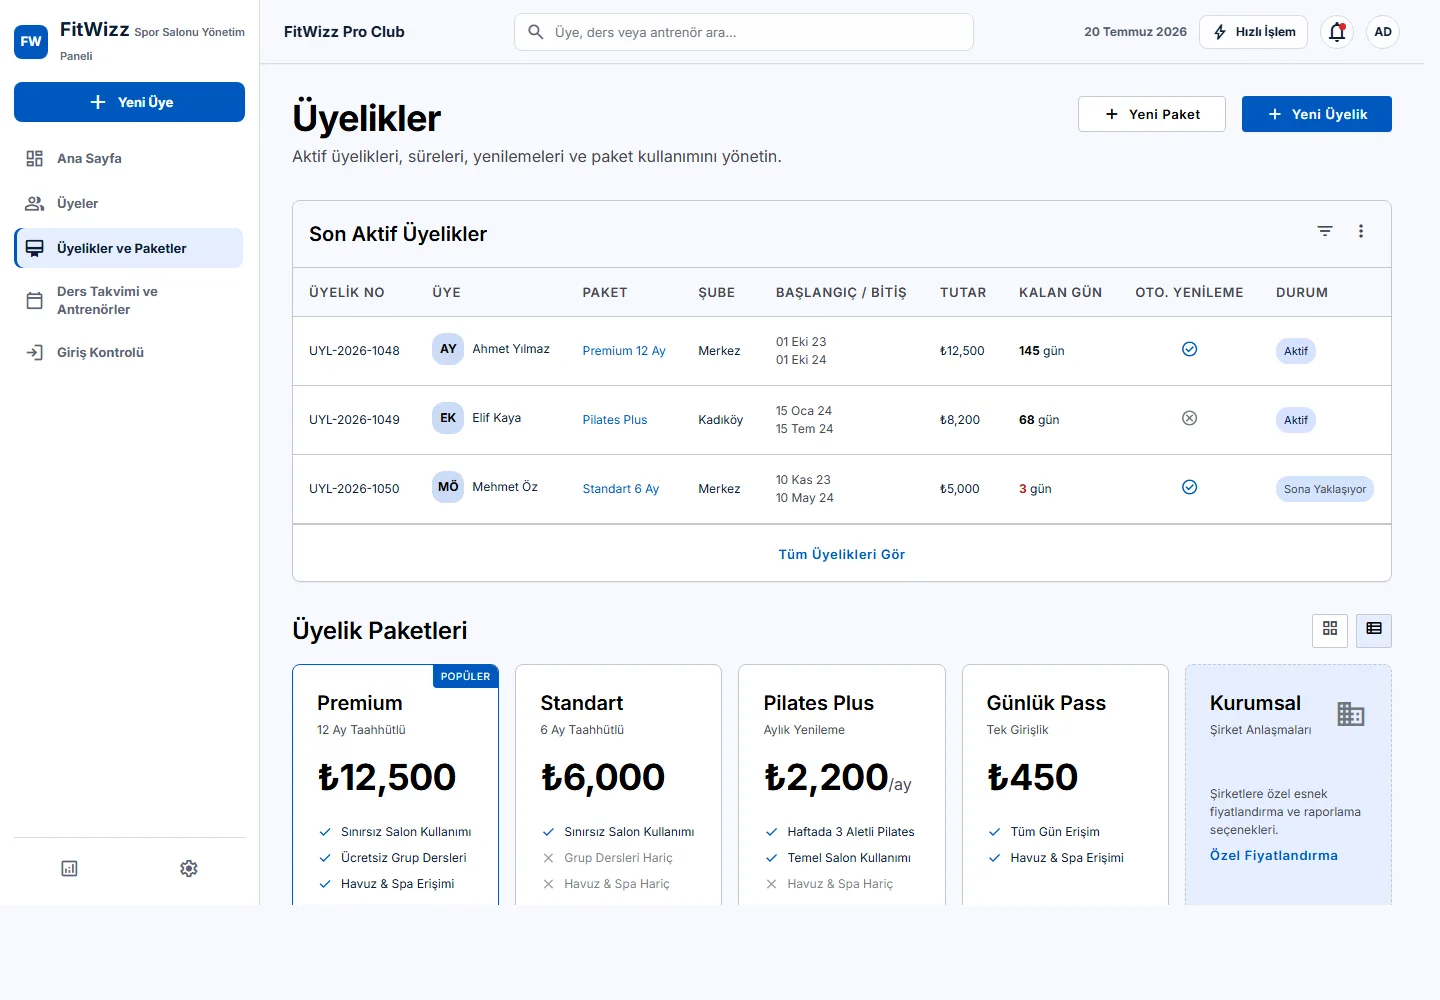This screenshot has width=1440, height=1000.
Task: Open Premium 12 Ay package link
Action: pyautogui.click(x=624, y=351)
